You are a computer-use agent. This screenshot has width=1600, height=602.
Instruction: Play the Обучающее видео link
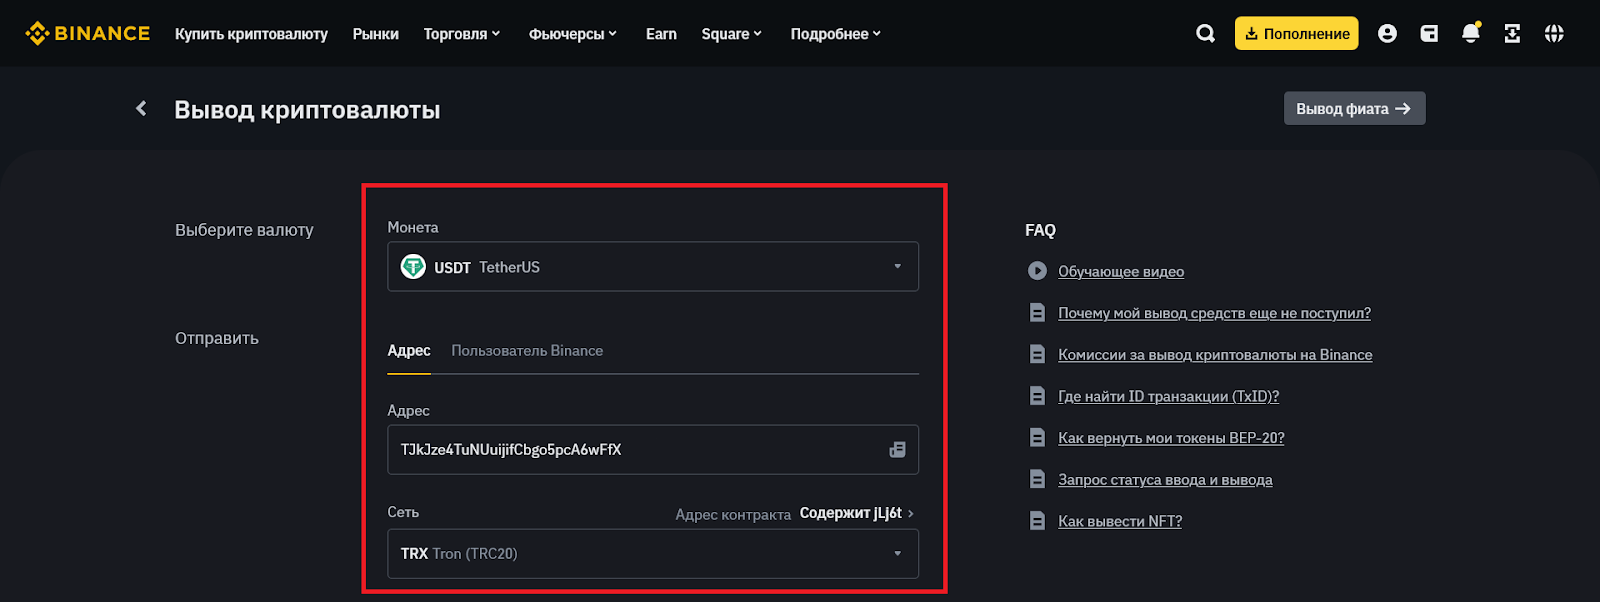(x=1120, y=272)
